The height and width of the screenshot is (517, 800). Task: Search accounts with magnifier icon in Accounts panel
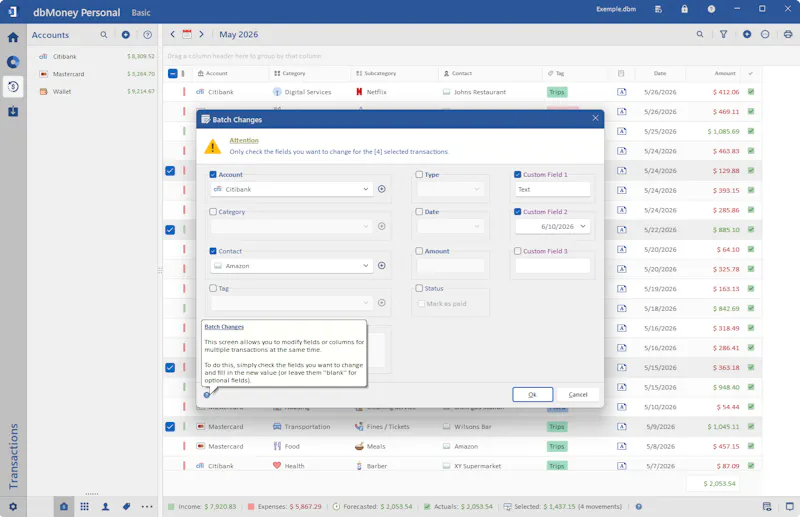click(104, 35)
